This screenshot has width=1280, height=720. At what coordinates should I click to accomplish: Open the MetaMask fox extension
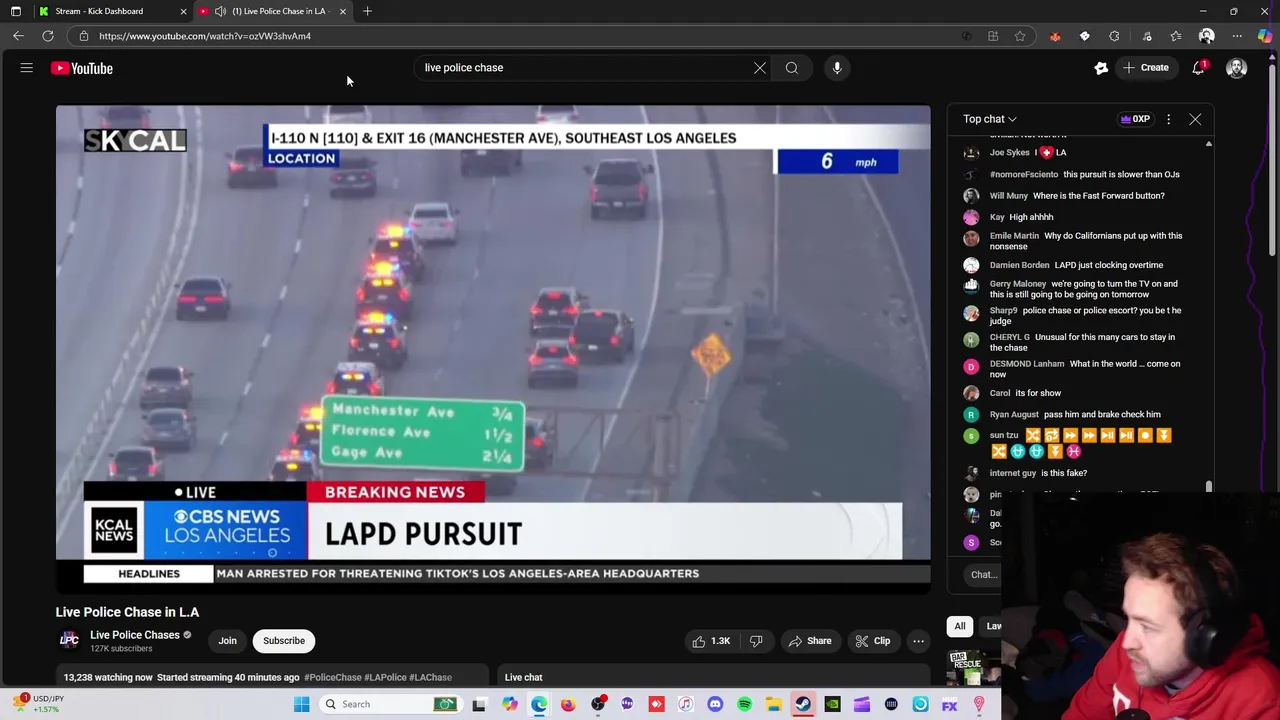(1055, 36)
